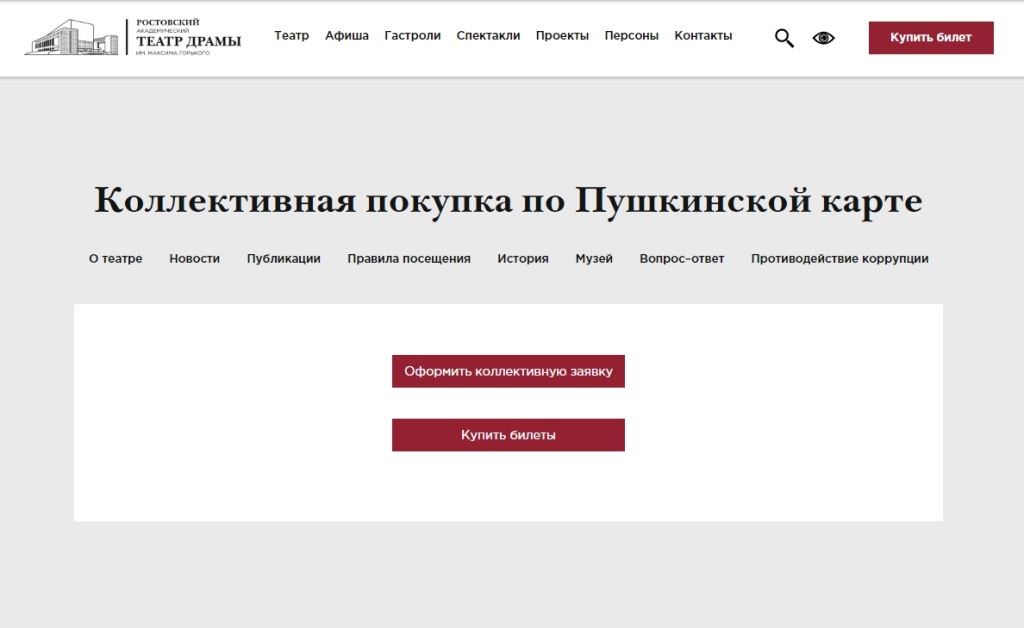Click the theatre building logo

click(72, 37)
